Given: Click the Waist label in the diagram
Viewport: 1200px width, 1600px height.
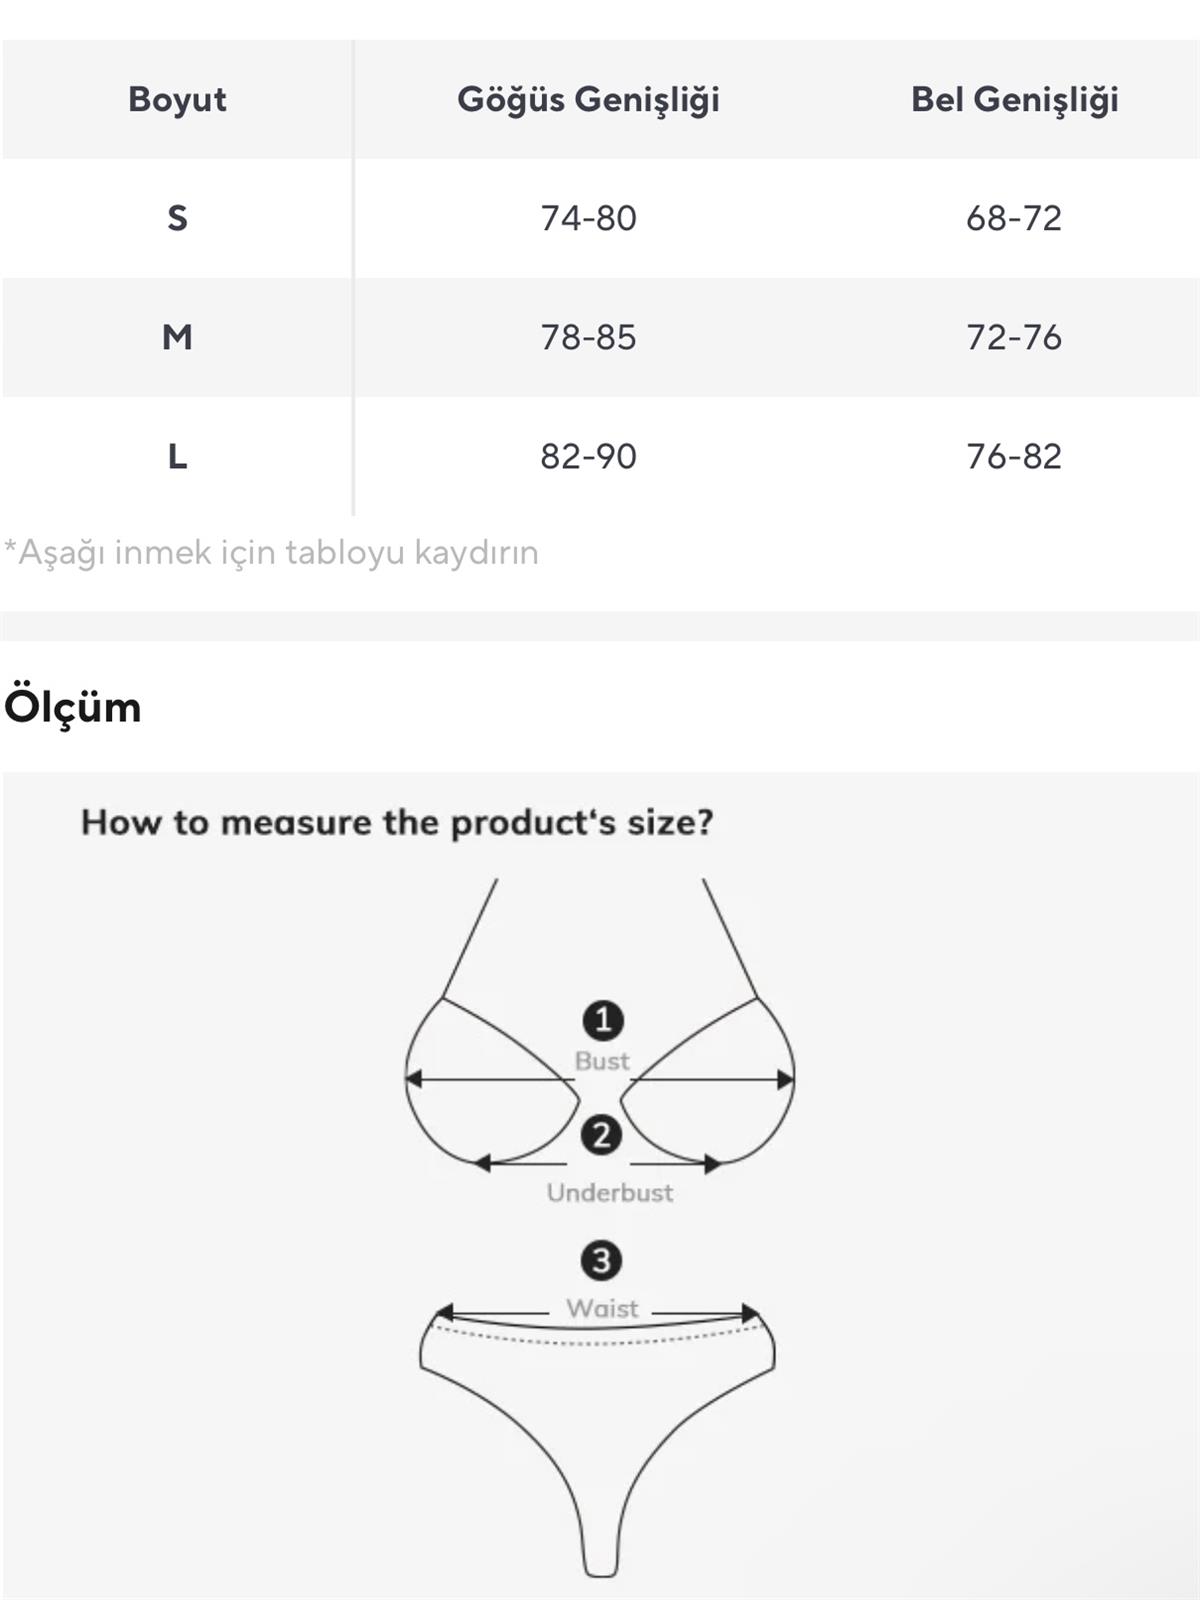Looking at the screenshot, I should (602, 1308).
